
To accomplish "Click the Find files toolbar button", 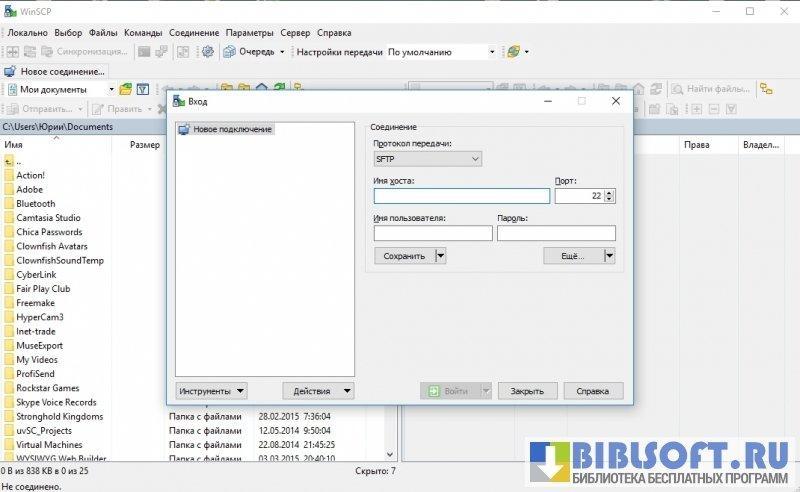I will pos(711,89).
